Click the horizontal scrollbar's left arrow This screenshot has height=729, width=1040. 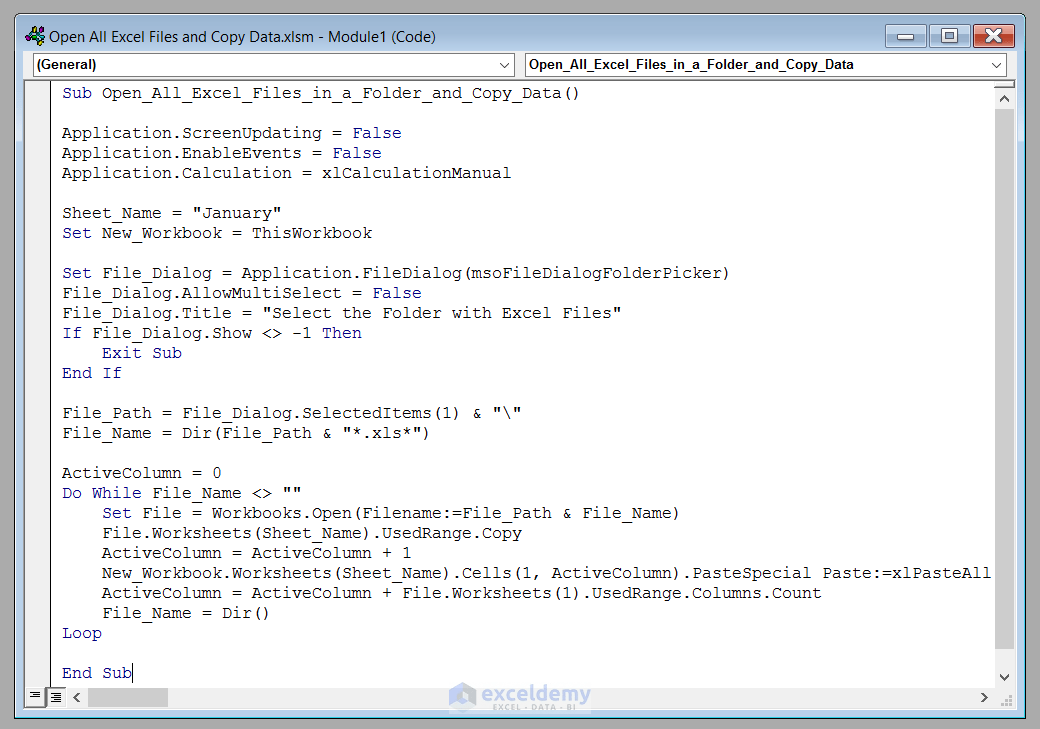77,697
